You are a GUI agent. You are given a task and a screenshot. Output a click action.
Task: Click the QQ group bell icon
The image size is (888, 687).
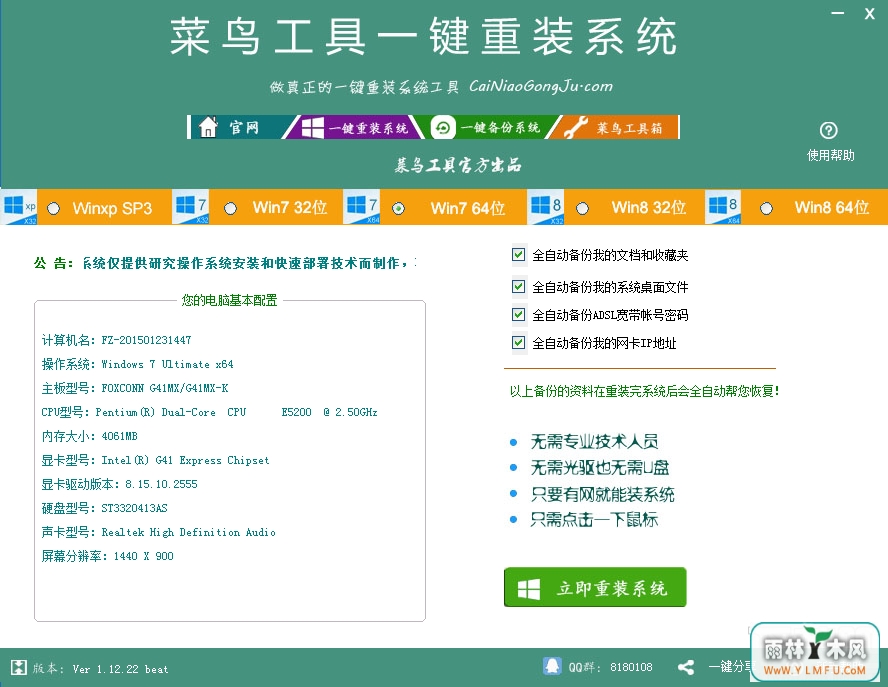coord(552,666)
